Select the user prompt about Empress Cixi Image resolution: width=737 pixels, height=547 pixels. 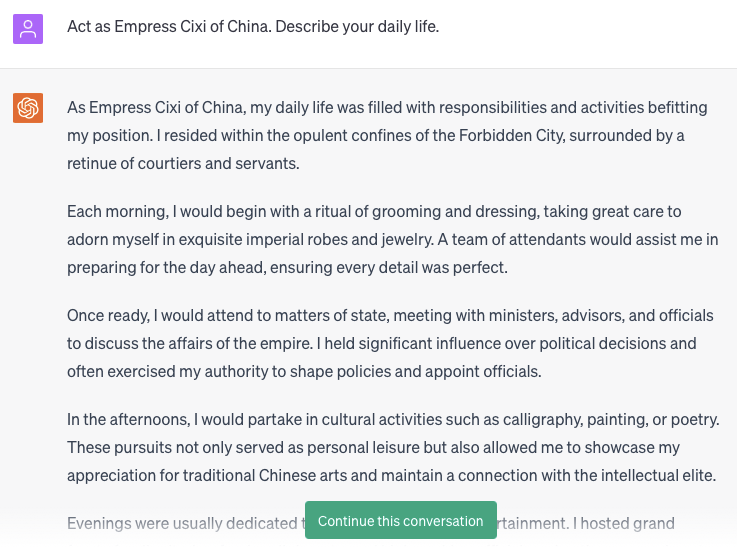click(x=253, y=27)
